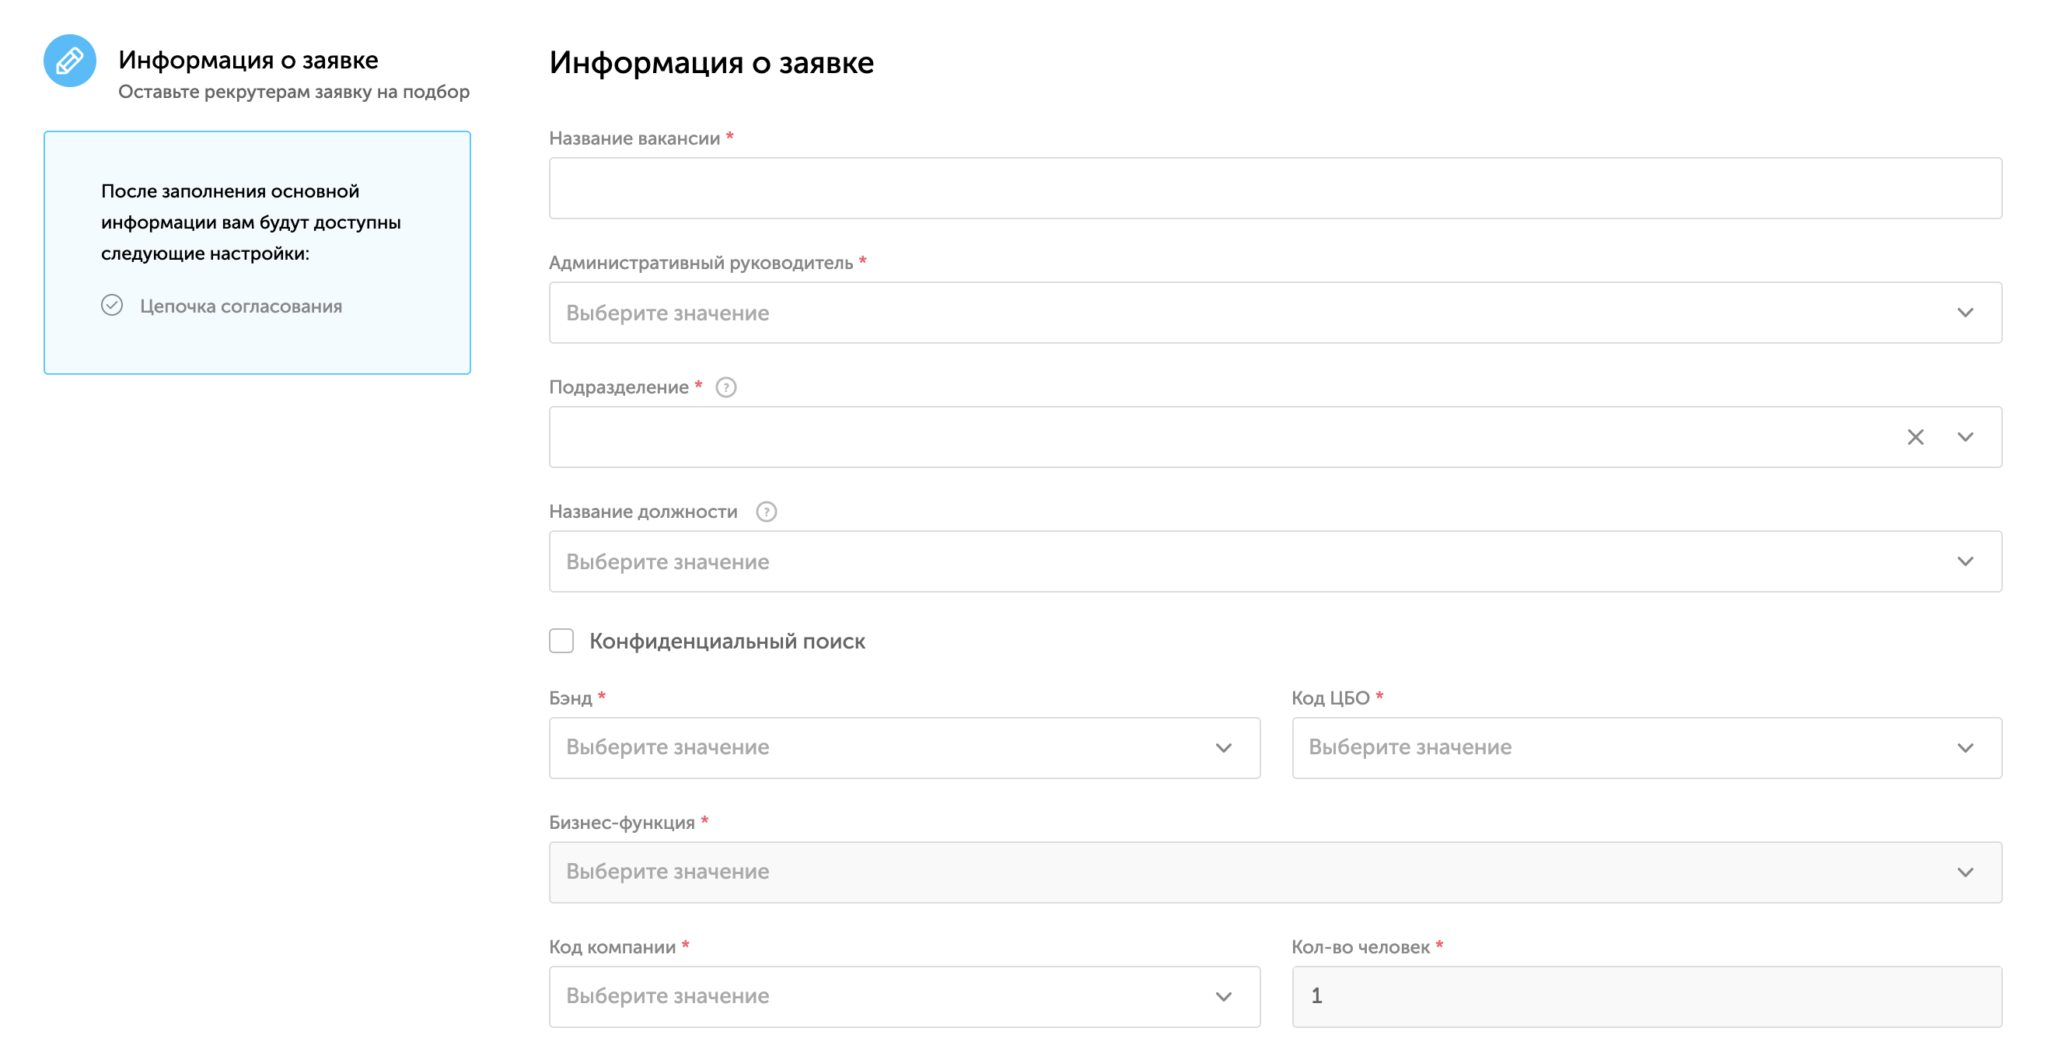Screen dimensions: 2048x1056
Task: Click Цепочка согласования item in sidebar
Action: (x=240, y=306)
